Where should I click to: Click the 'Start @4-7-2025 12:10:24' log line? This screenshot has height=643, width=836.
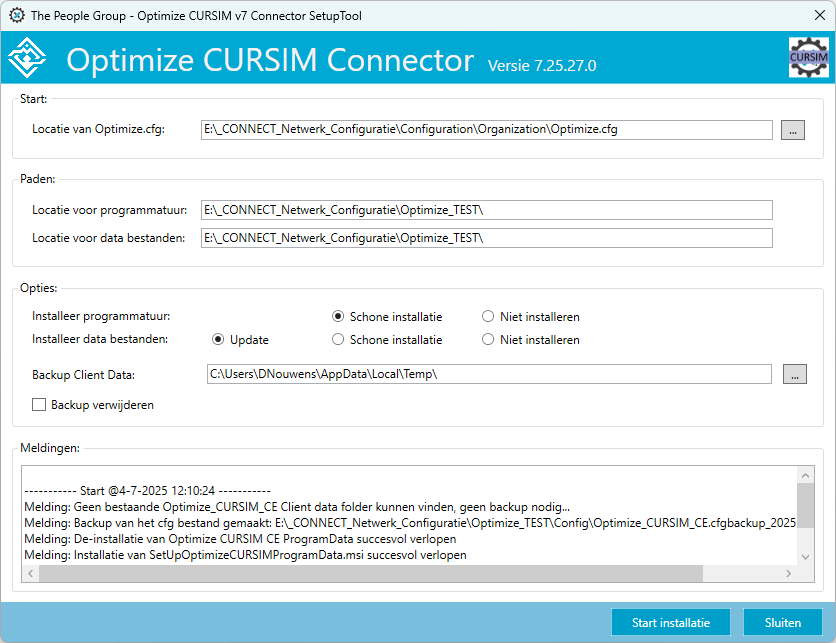(148, 491)
